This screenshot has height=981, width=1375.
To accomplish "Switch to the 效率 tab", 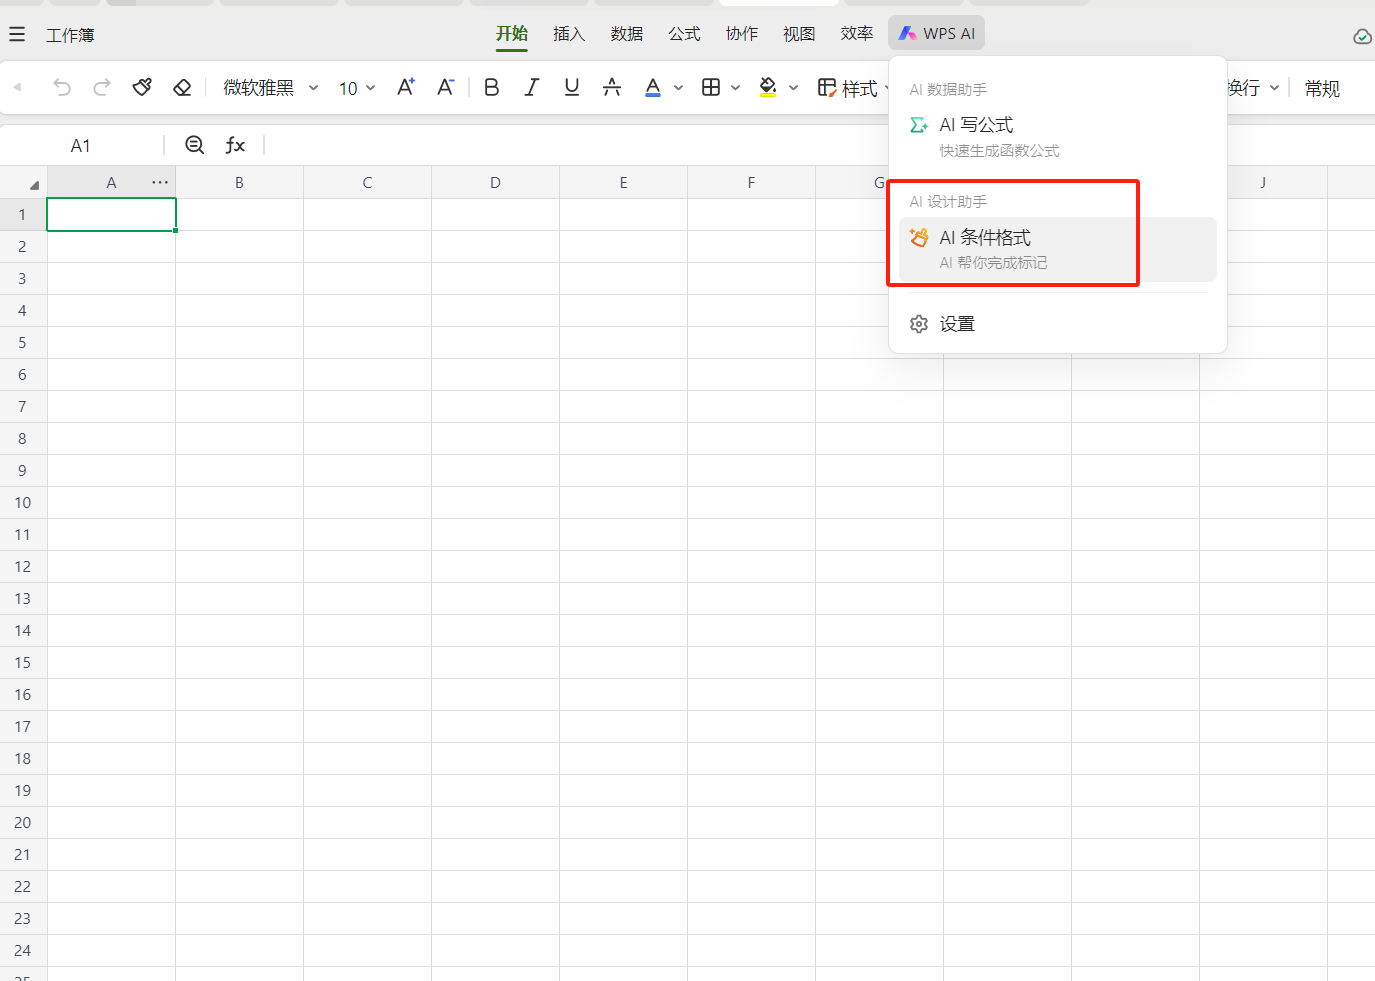I will [857, 34].
